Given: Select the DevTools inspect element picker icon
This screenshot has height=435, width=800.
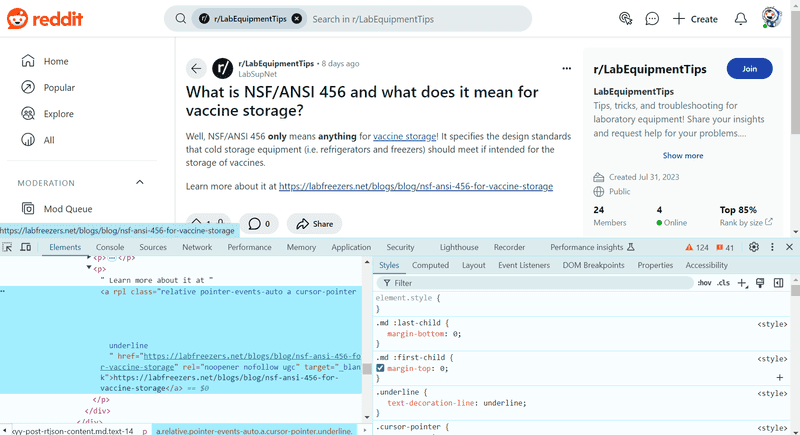Looking at the screenshot, I should pos(7,247).
